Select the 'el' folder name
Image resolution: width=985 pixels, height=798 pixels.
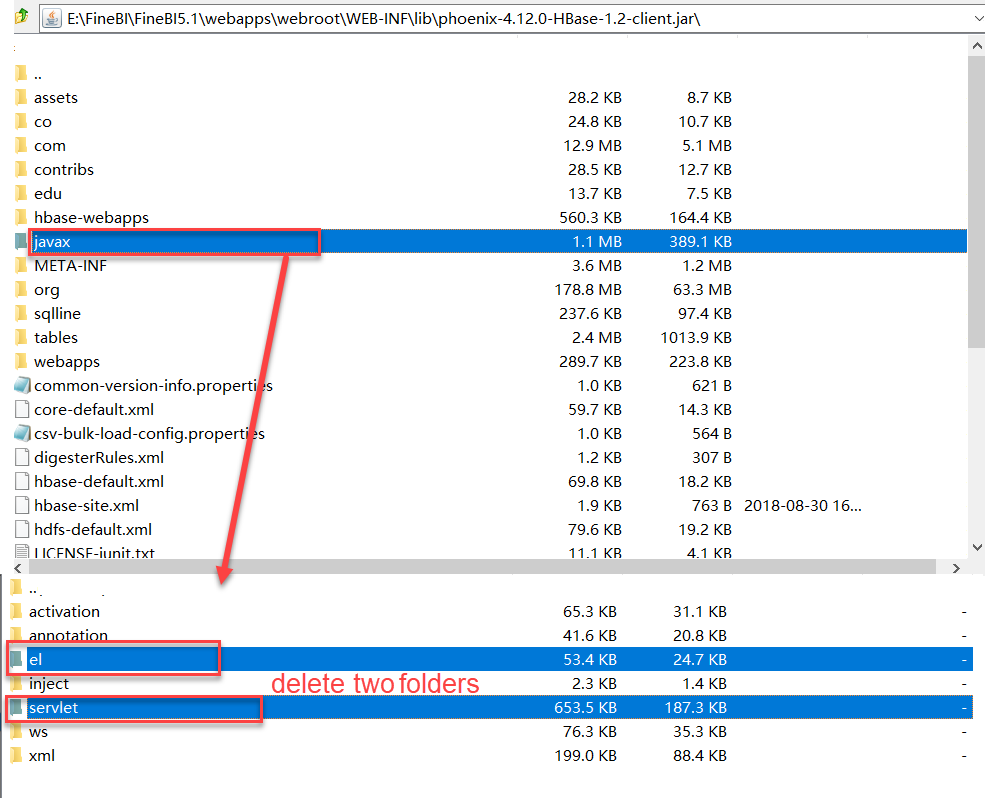point(35,659)
